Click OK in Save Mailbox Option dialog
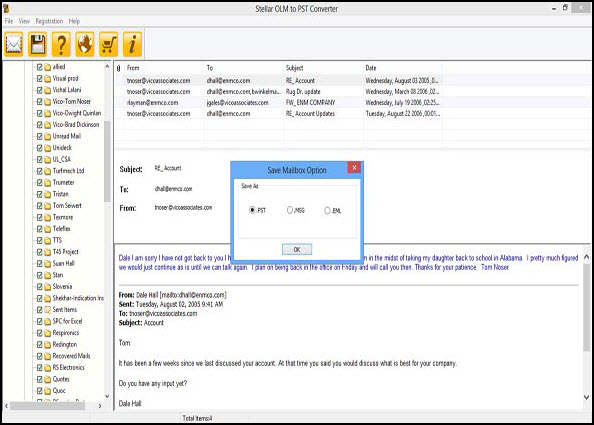The height and width of the screenshot is (425, 594). (297, 249)
